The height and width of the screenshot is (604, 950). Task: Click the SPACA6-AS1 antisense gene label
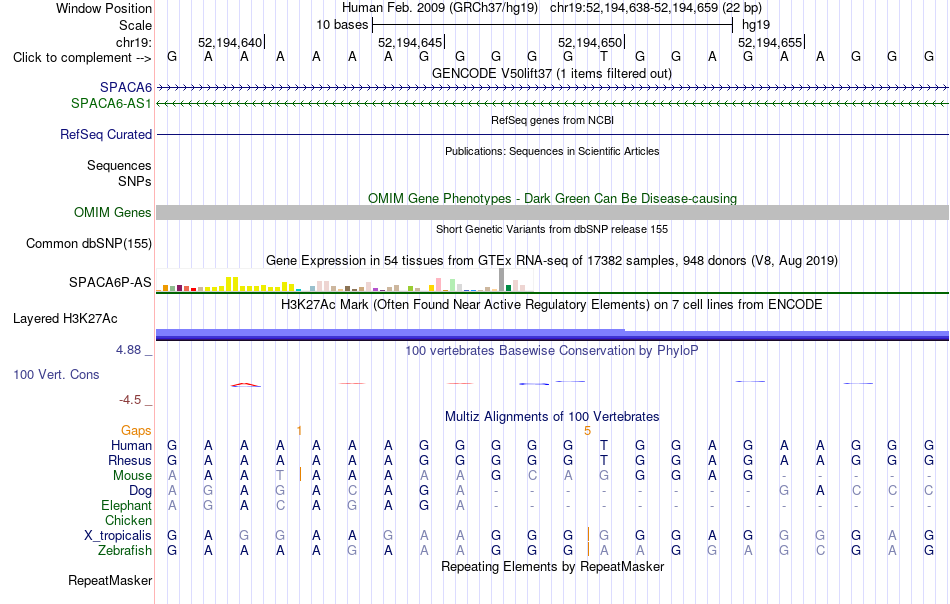[x=111, y=104]
